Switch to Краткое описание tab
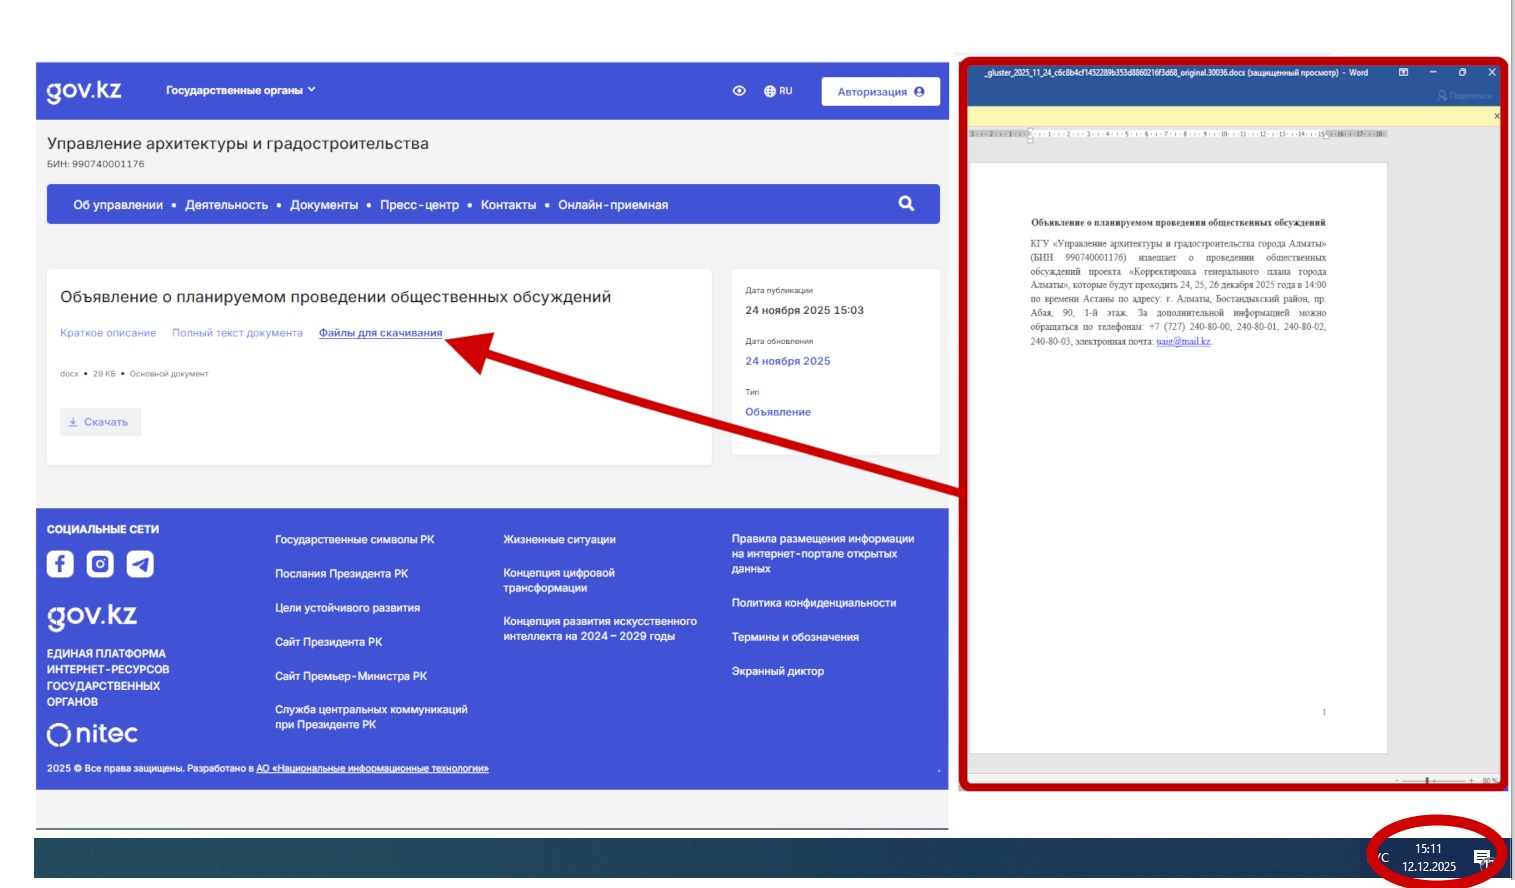This screenshot has width=1515, height=888. 108,333
